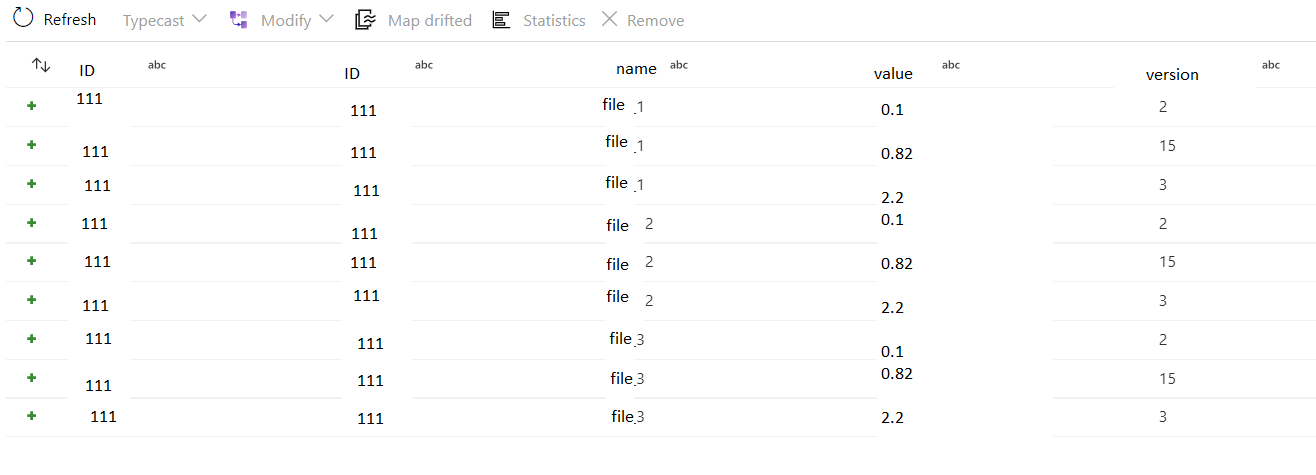Open the Typecast dropdown
The width and height of the screenshot is (1316, 475).
[x=165, y=20]
